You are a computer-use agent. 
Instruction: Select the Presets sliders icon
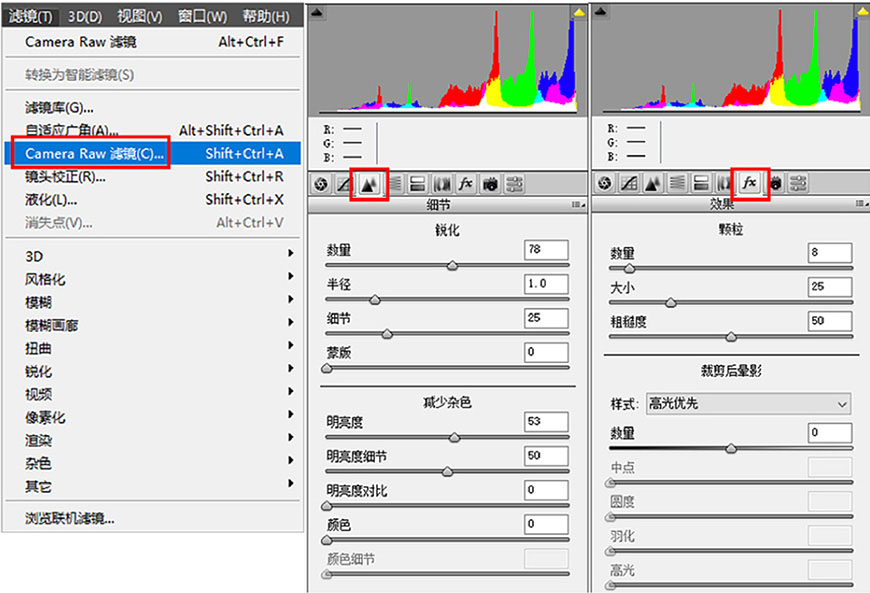click(x=515, y=184)
